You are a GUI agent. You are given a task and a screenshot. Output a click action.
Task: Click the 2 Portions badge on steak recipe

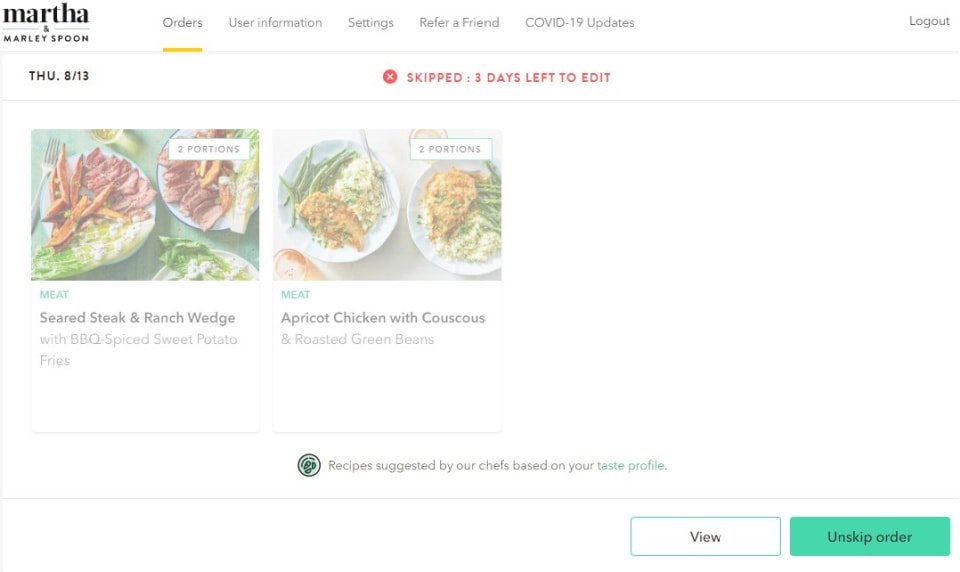tap(209, 149)
